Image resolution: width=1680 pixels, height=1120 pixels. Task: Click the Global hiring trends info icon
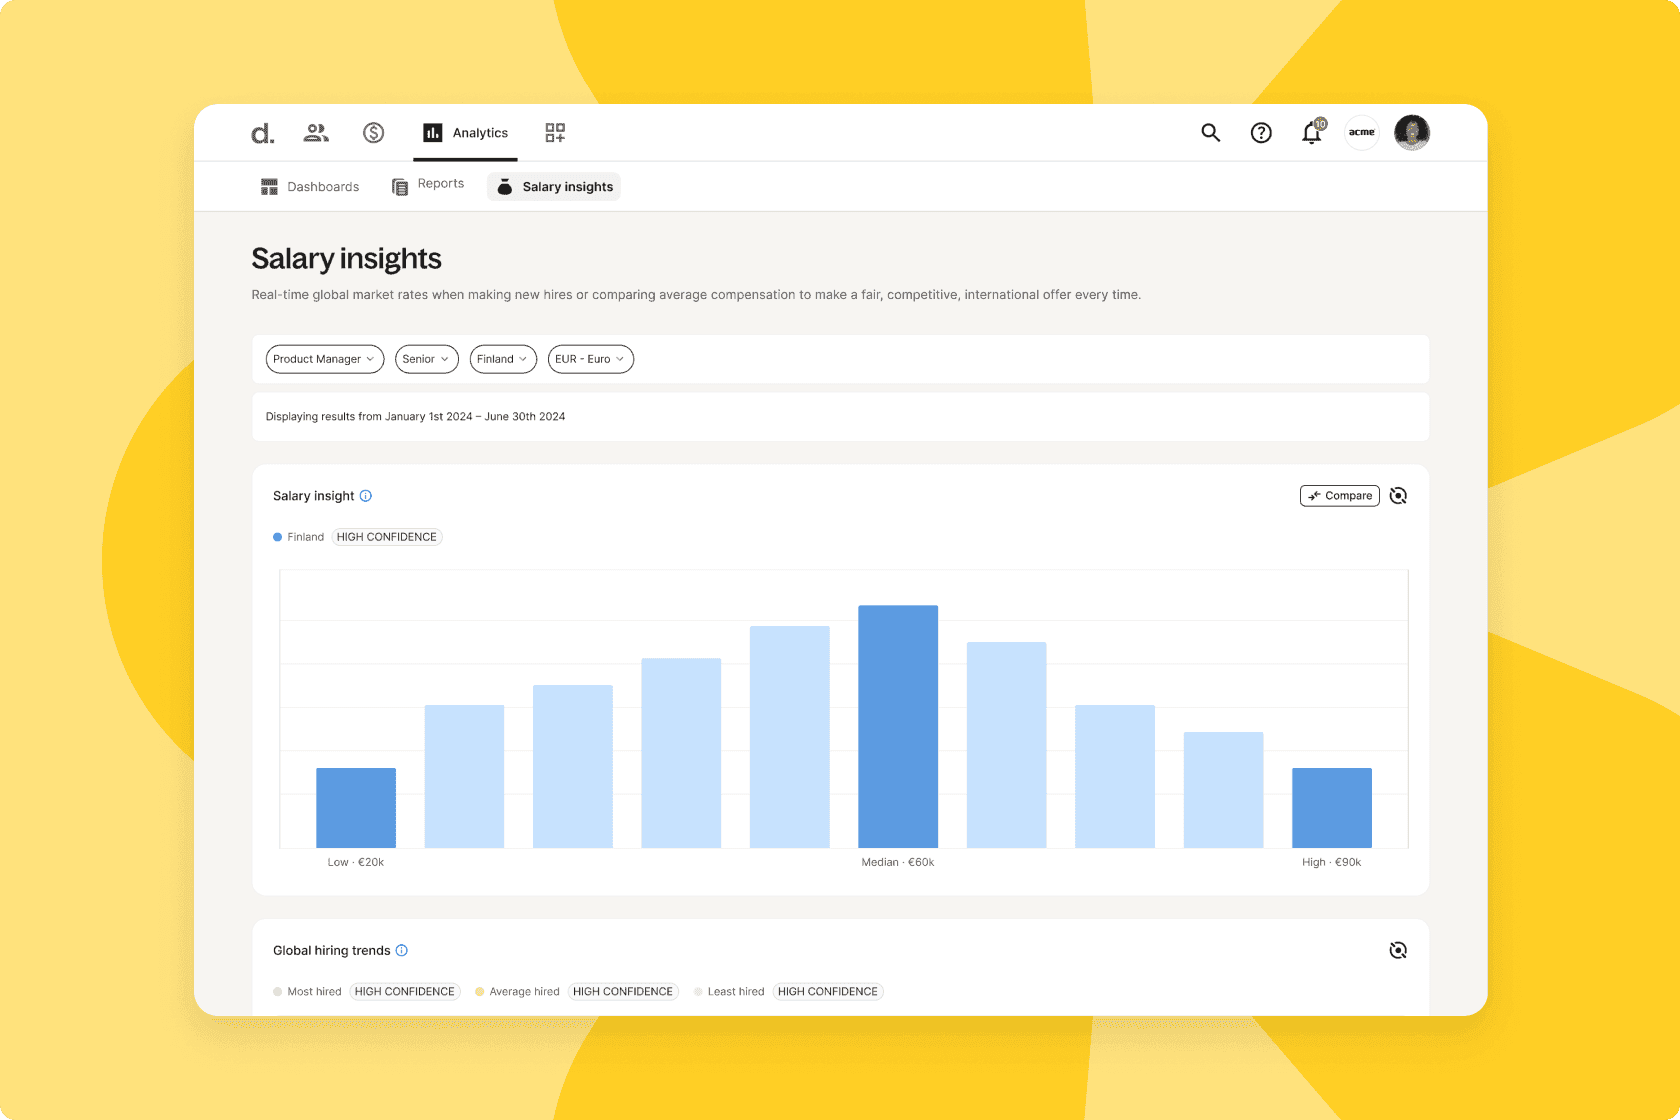[x=402, y=950]
